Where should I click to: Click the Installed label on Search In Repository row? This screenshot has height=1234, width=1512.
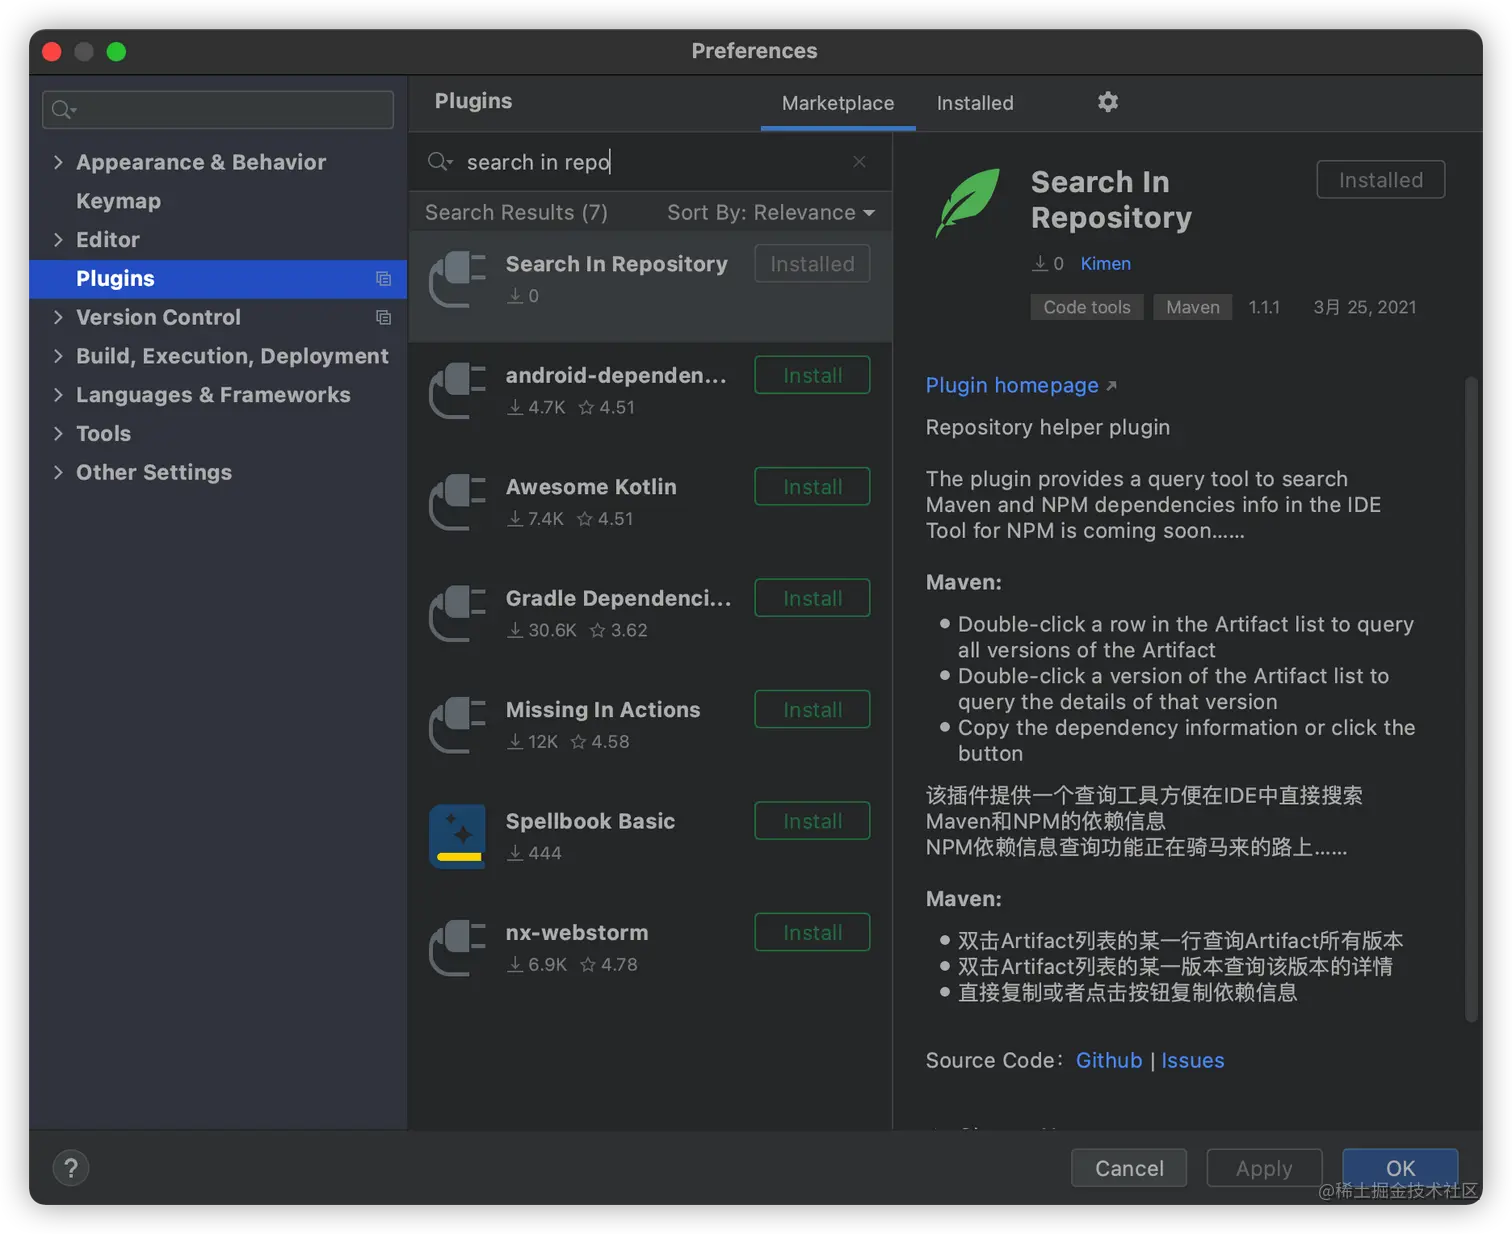(812, 264)
